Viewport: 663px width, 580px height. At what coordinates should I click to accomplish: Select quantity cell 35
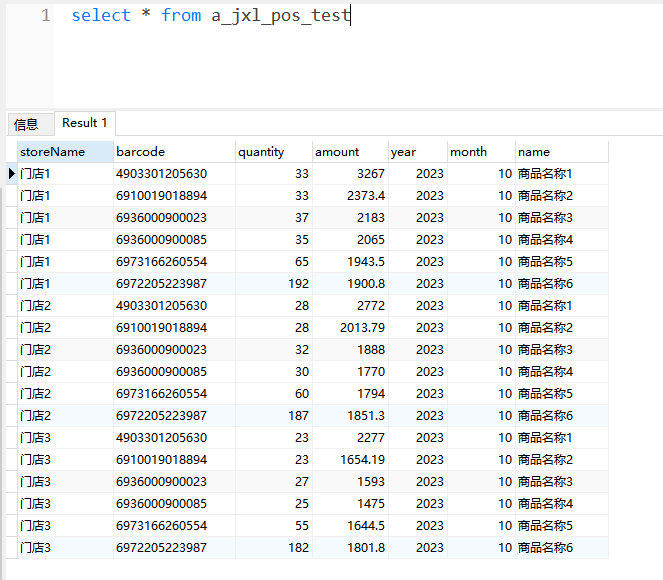[x=274, y=240]
